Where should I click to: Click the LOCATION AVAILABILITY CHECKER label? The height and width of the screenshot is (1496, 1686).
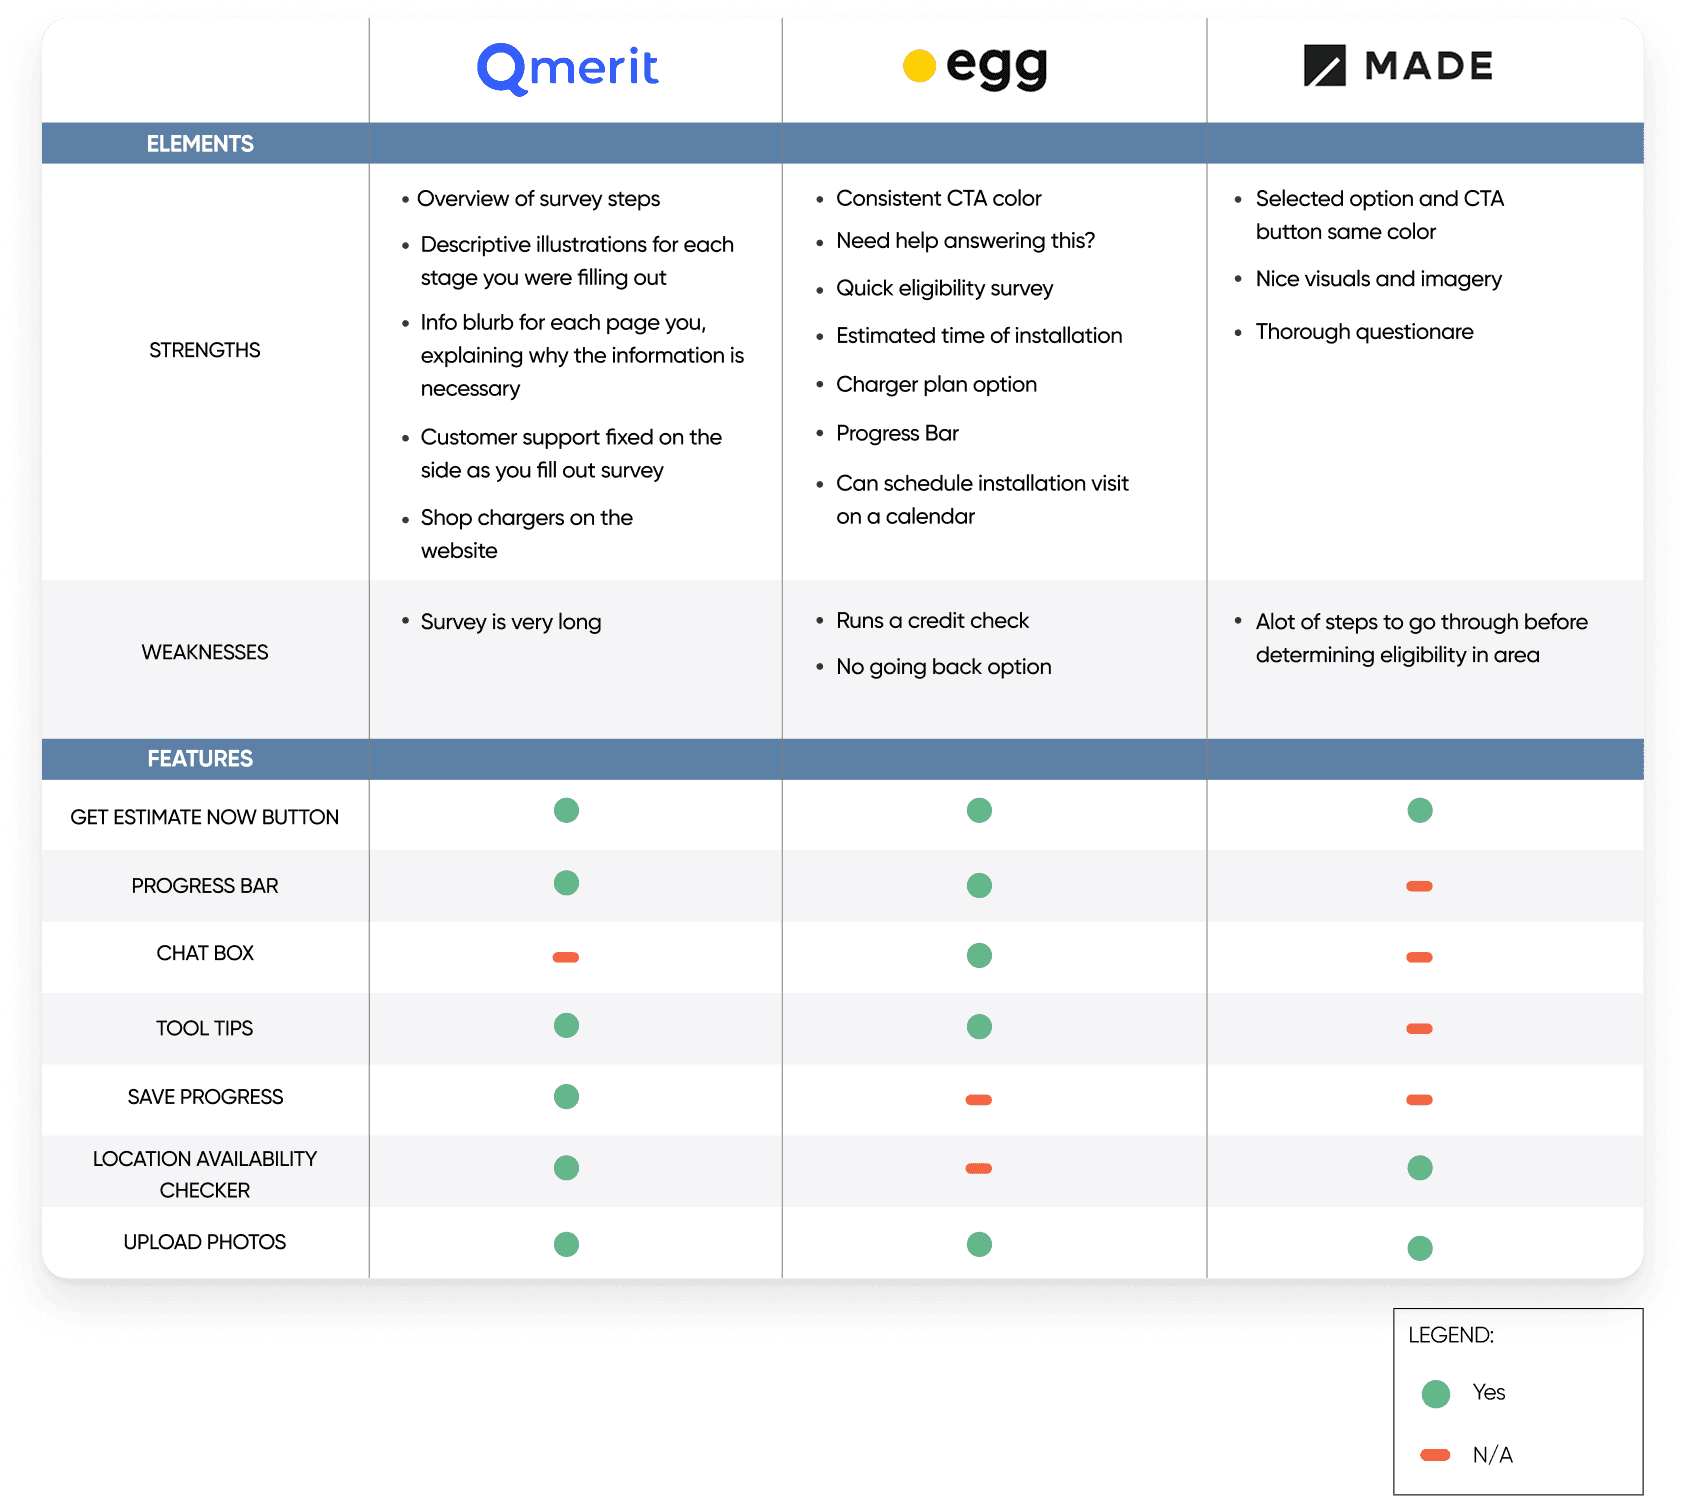pyautogui.click(x=205, y=1174)
